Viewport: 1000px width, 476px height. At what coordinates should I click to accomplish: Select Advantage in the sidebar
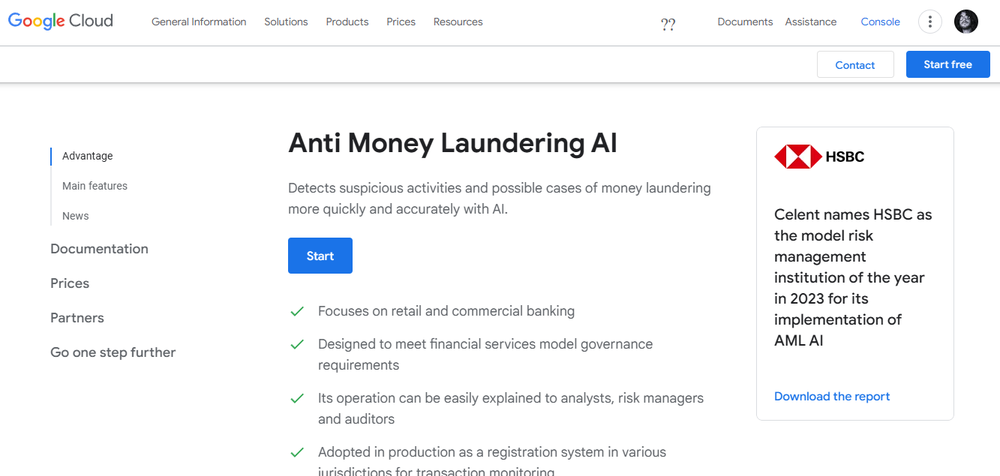pos(87,156)
